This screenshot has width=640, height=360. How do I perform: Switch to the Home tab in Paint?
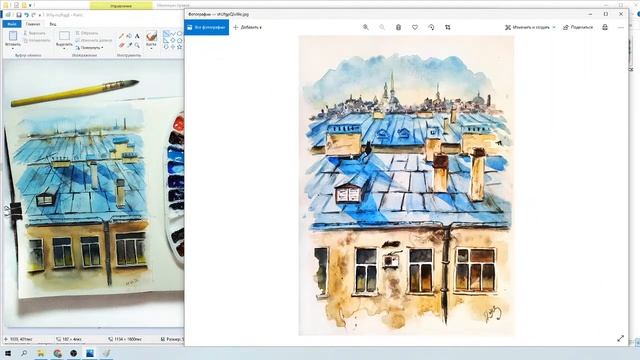click(33, 24)
